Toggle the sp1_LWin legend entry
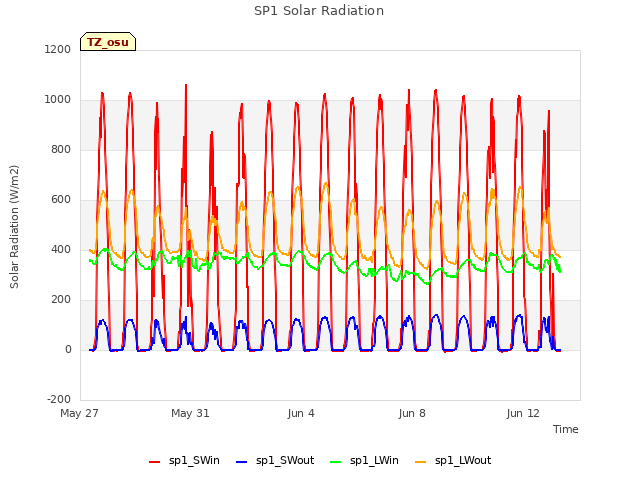640x480 pixels. coord(364,461)
